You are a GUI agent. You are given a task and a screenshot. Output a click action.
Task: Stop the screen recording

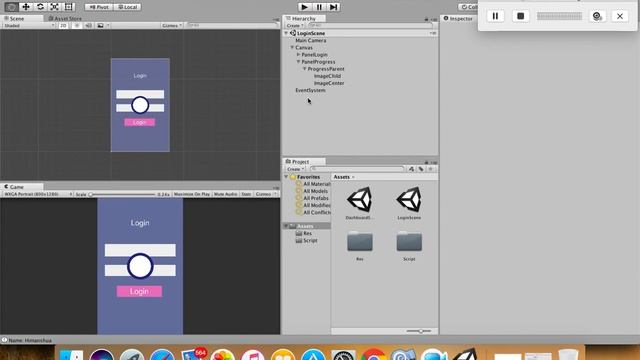tap(520, 16)
